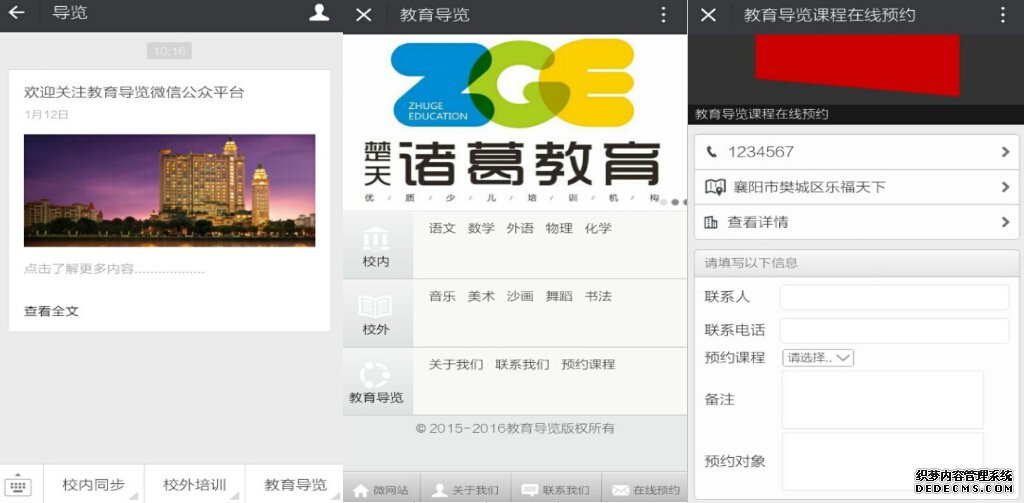This screenshot has width=1024, height=503.
Task: Open the 校外培训 bottom menu
Action: [195, 485]
